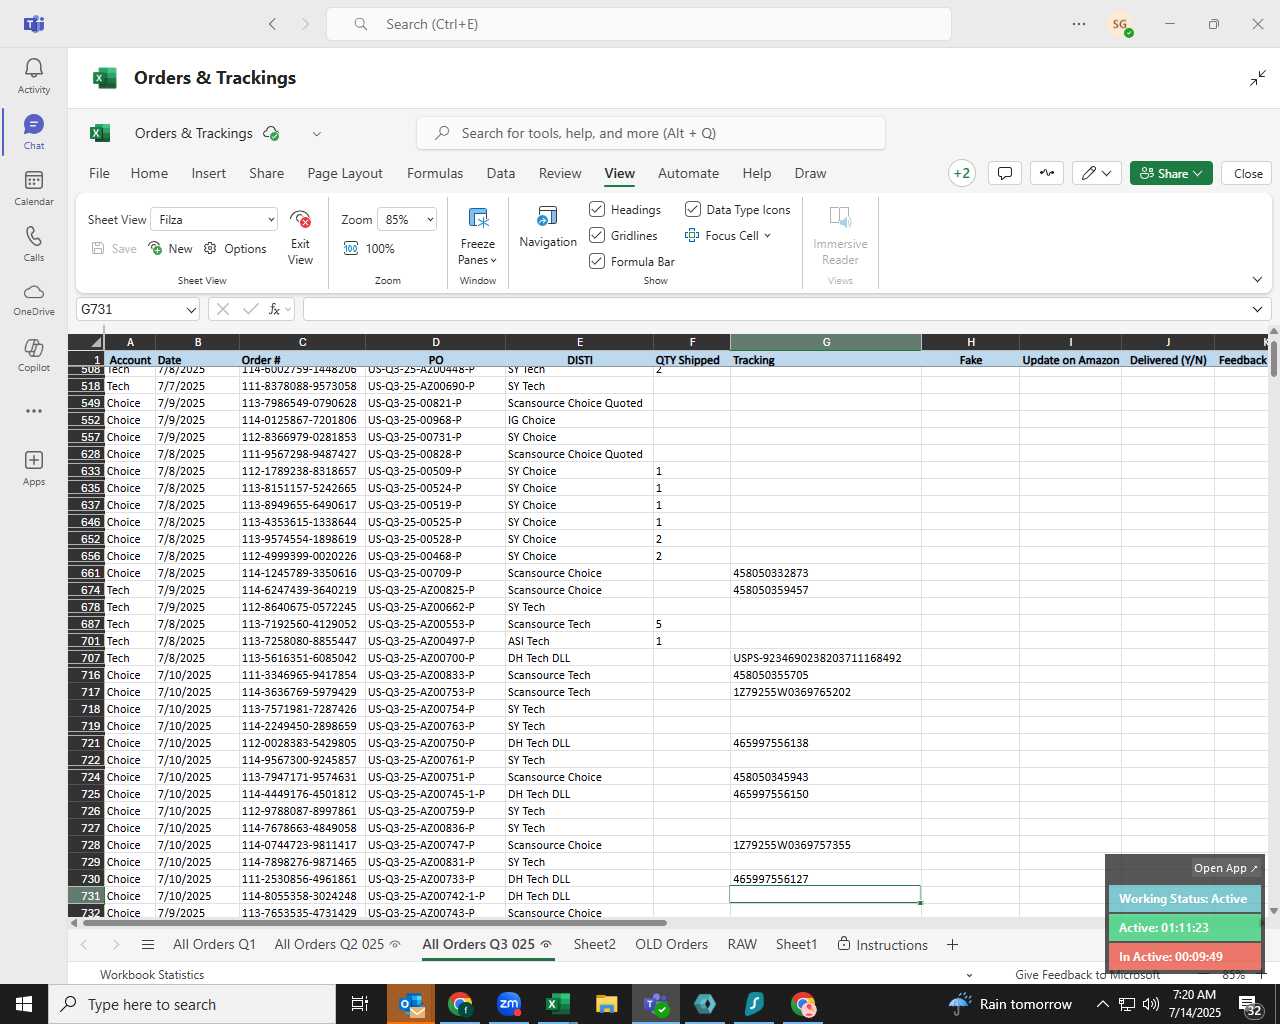The width and height of the screenshot is (1280, 1024).
Task: Click the catch up activity icon
Action: 1046,173
